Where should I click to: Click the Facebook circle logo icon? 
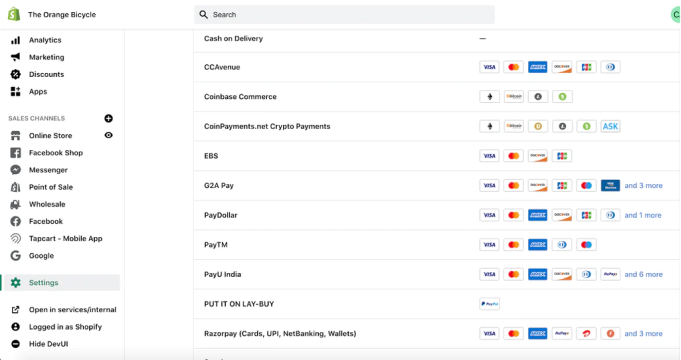point(16,221)
